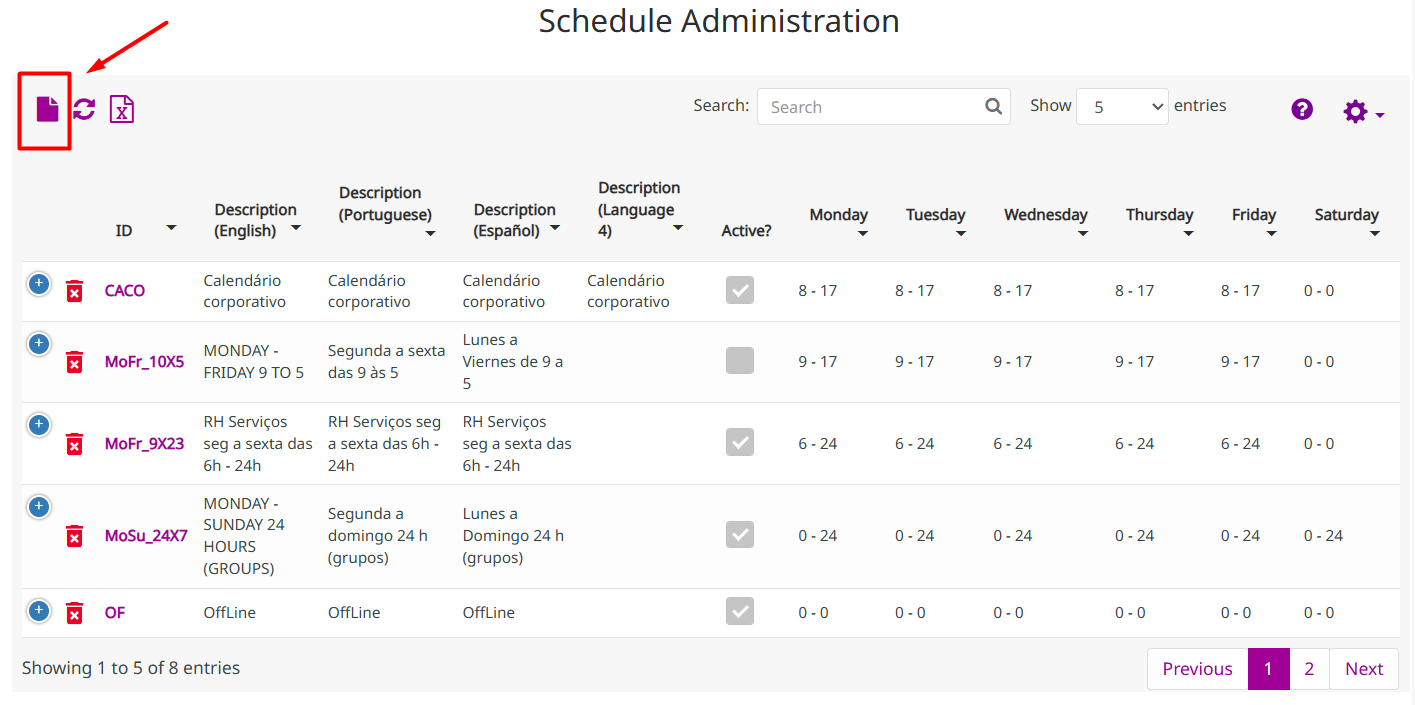The image size is (1415, 705).
Task: Expand the MoFr_9X23 row plus icon
Action: [x=39, y=425]
